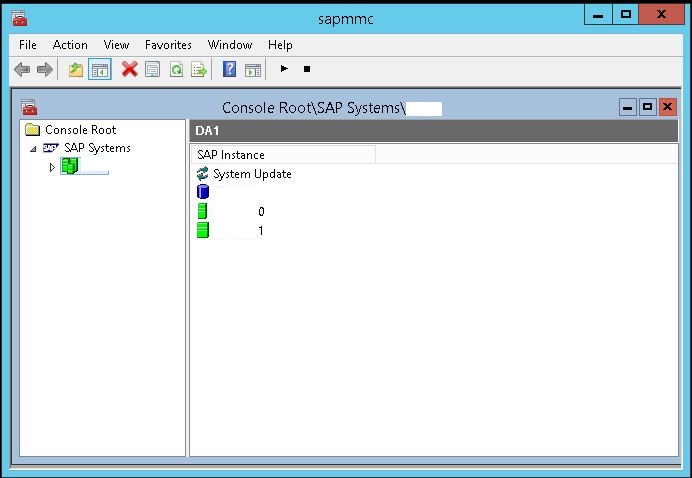Open the Help menu
The width and height of the screenshot is (692, 478).
click(280, 45)
